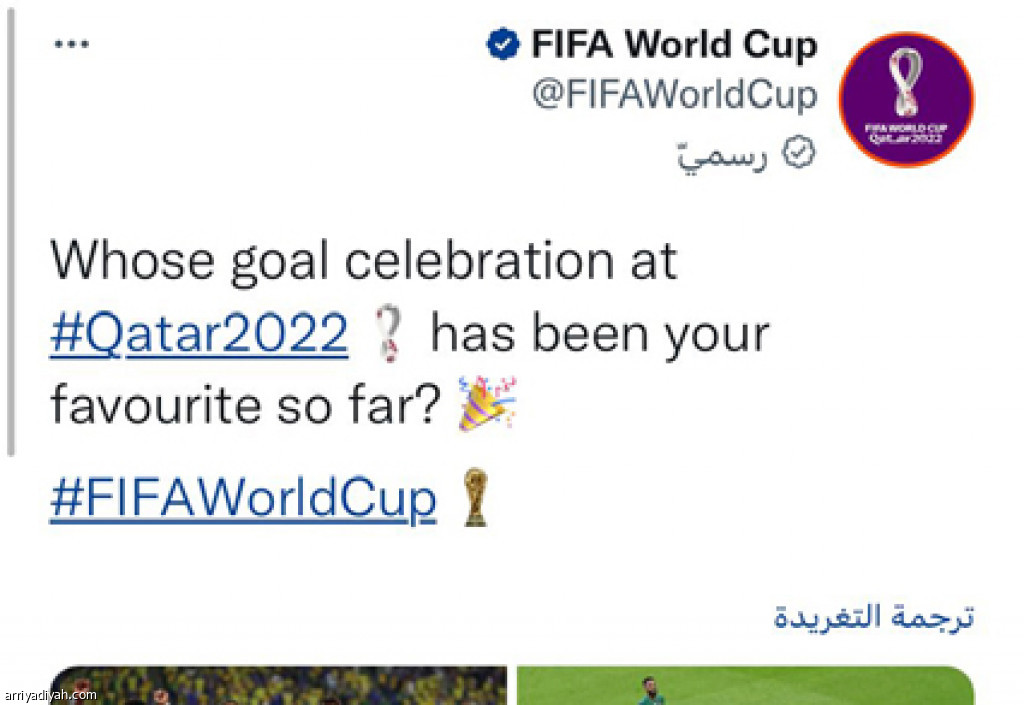
Task: Click the blue verified badge
Action: [x=502, y=45]
